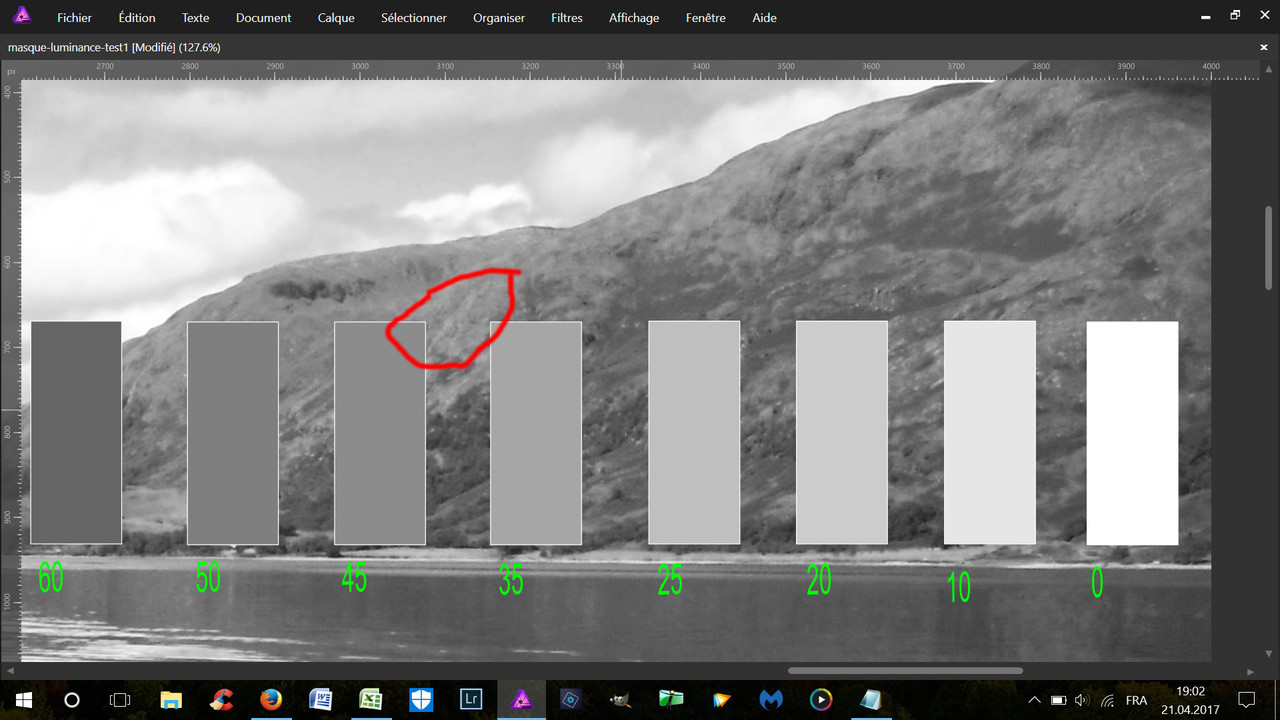Screen dimensions: 1280x720
Task: Open Microsoft Word from taskbar
Action: [x=321, y=700]
